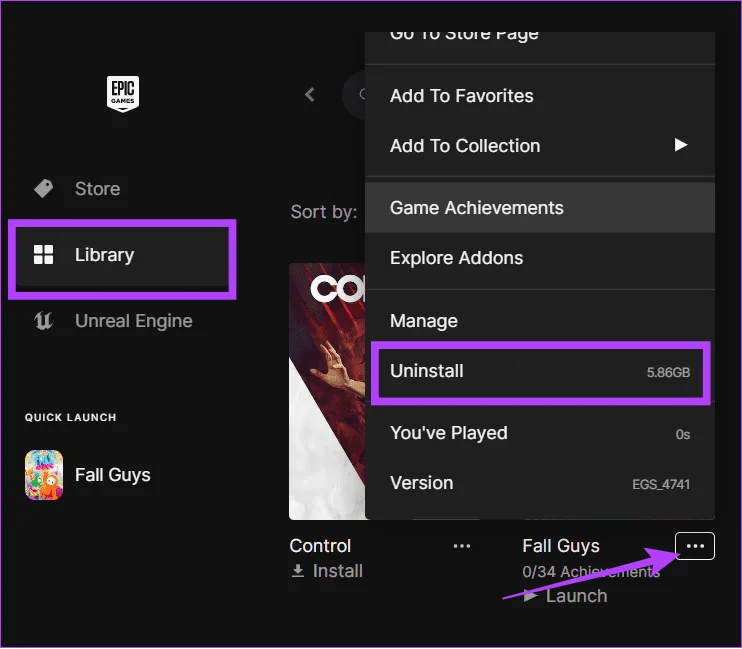Open three-dots menu for Fall Guys

click(x=695, y=546)
